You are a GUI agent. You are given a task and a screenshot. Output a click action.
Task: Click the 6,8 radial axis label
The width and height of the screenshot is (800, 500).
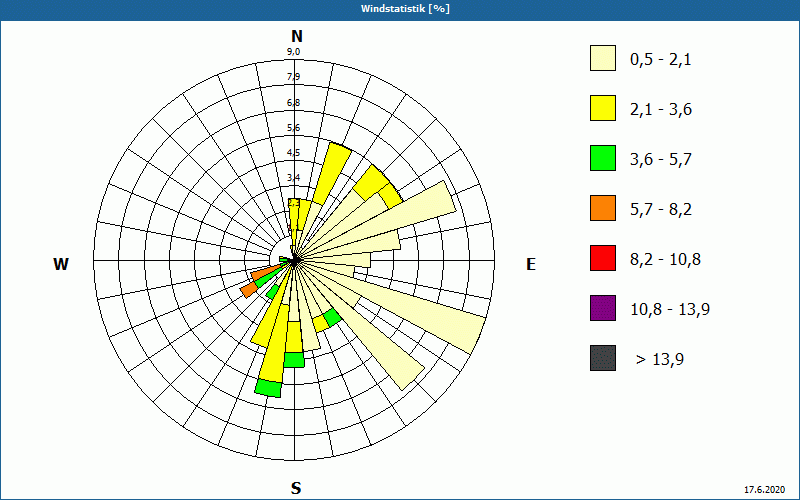pyautogui.click(x=293, y=103)
